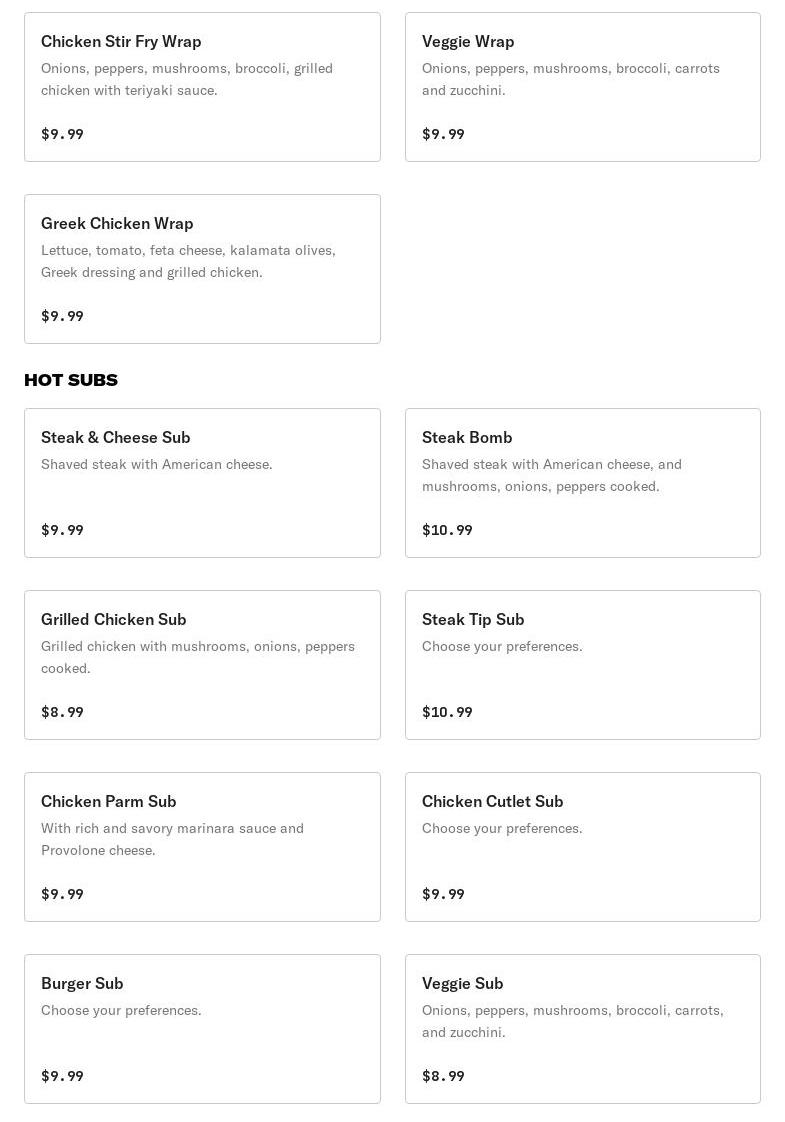Click the Veggie Sub $8.99 price

pyautogui.click(x=443, y=1076)
